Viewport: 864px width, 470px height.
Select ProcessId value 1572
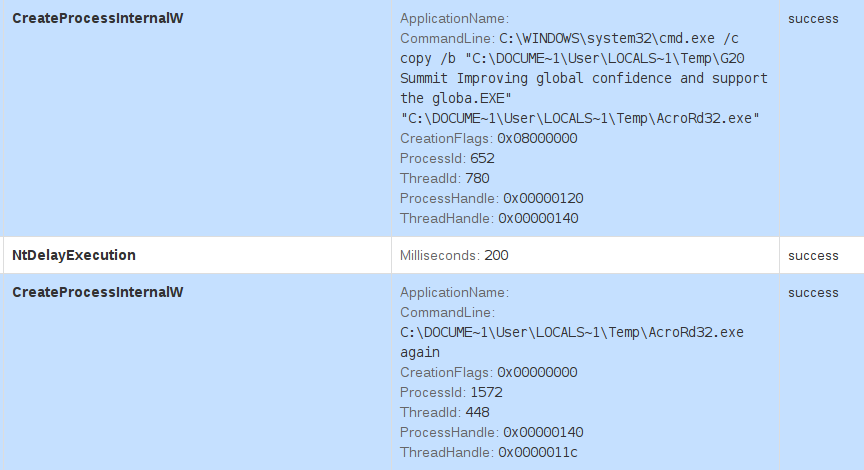coord(486,392)
